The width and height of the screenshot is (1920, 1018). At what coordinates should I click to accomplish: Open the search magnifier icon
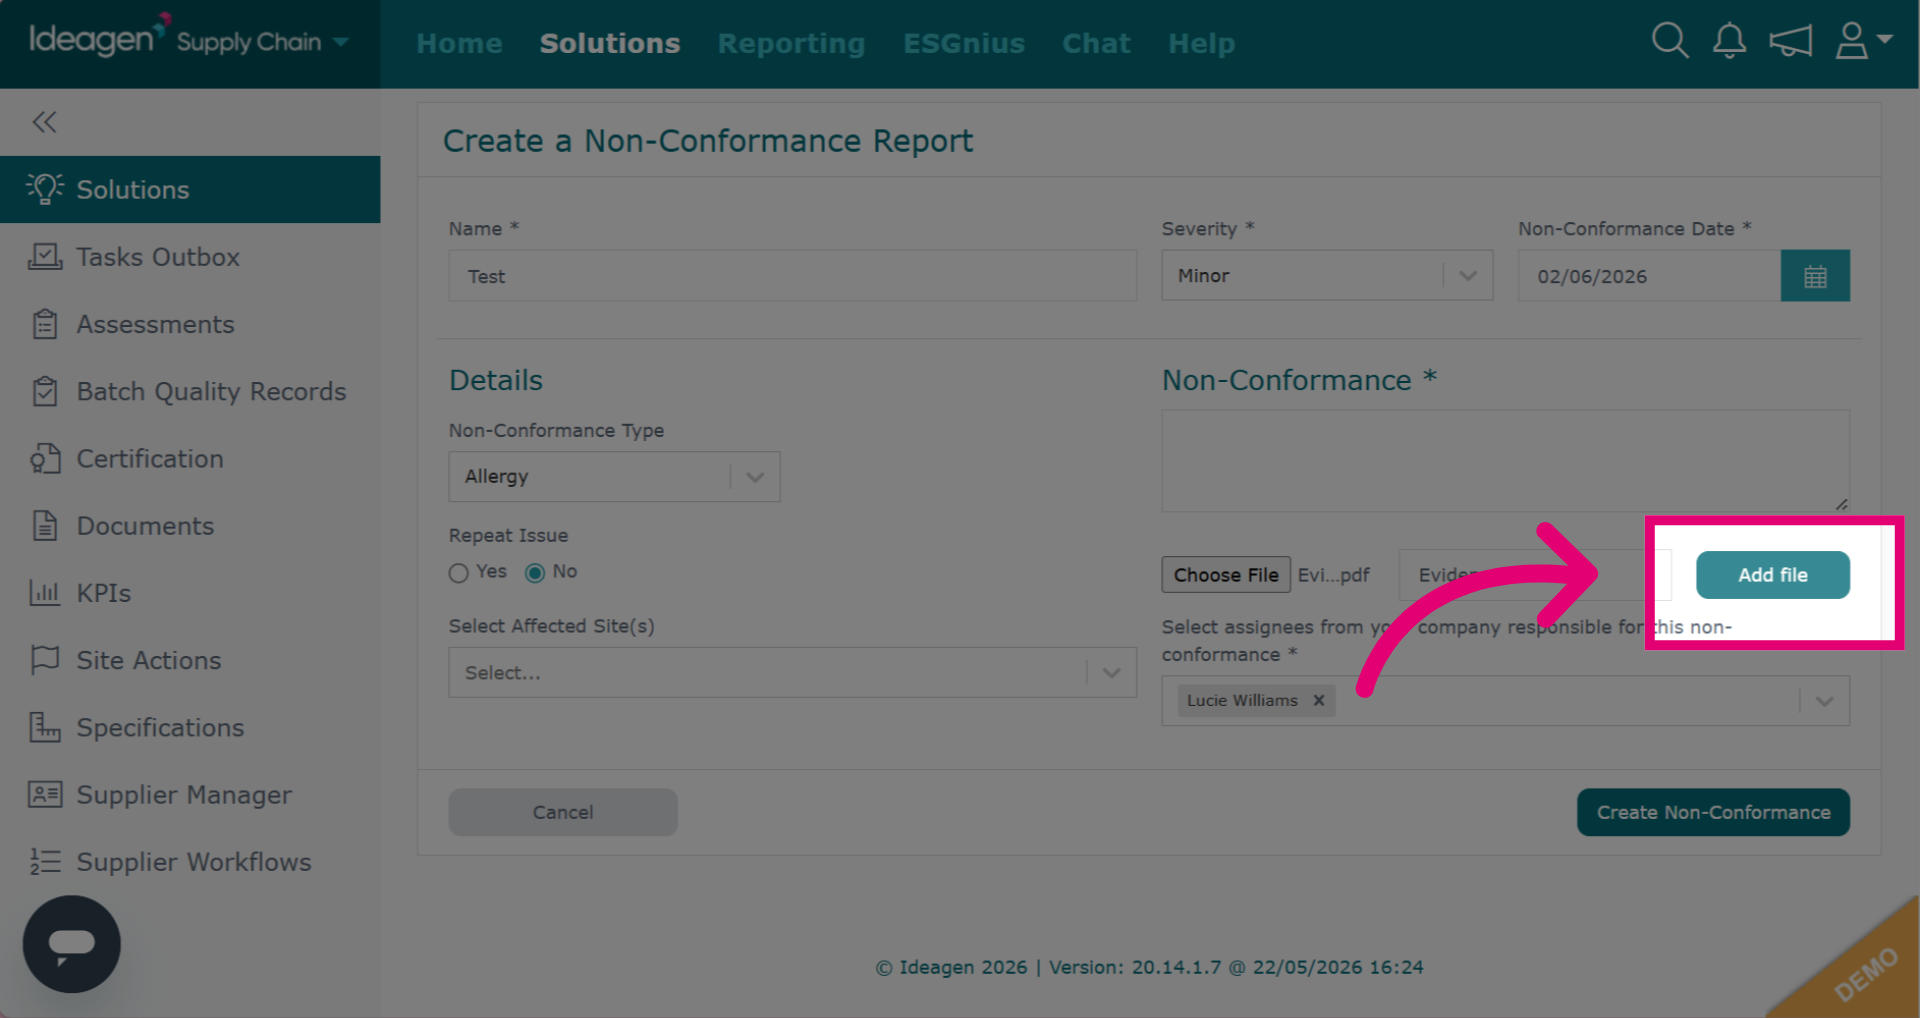1670,41
